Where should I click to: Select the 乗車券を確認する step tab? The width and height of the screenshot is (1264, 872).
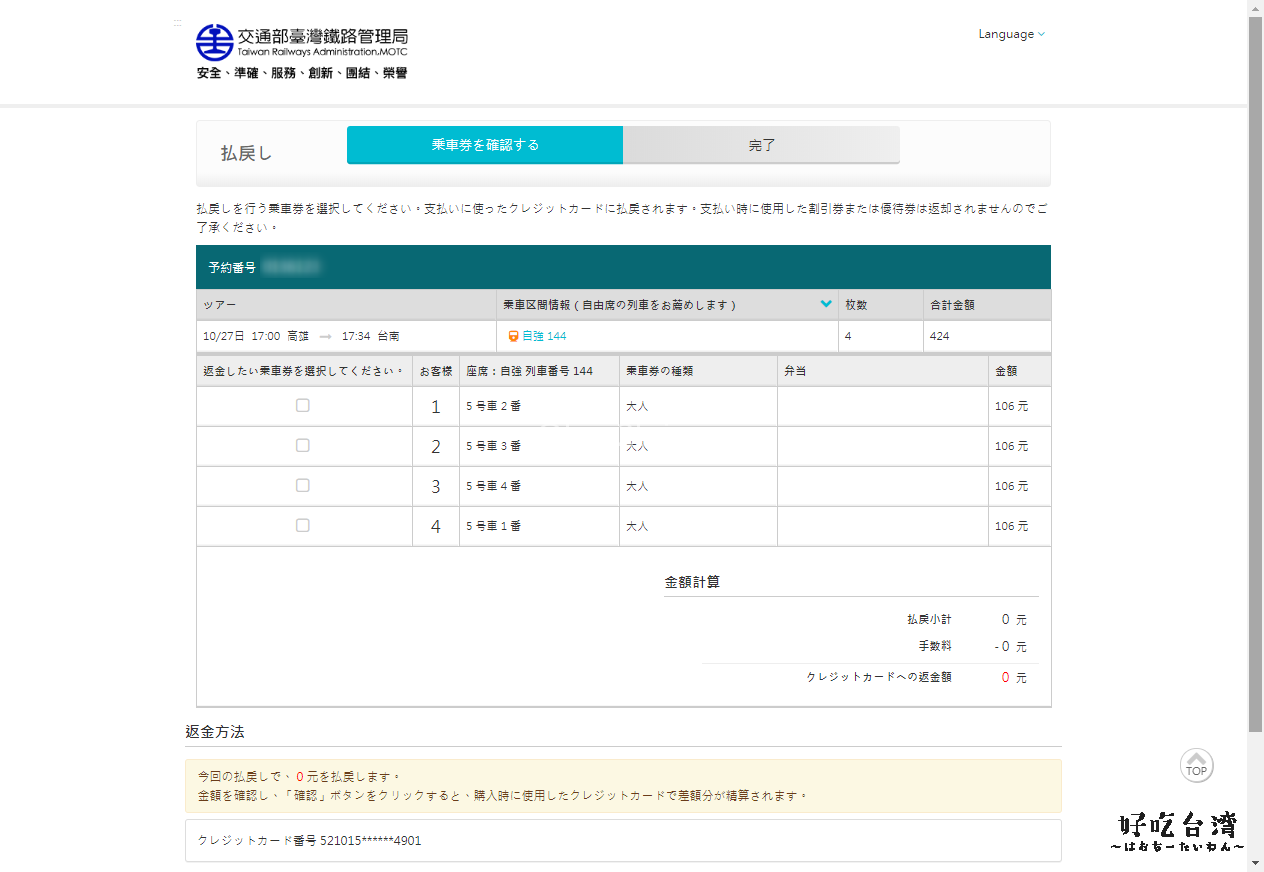pos(485,145)
